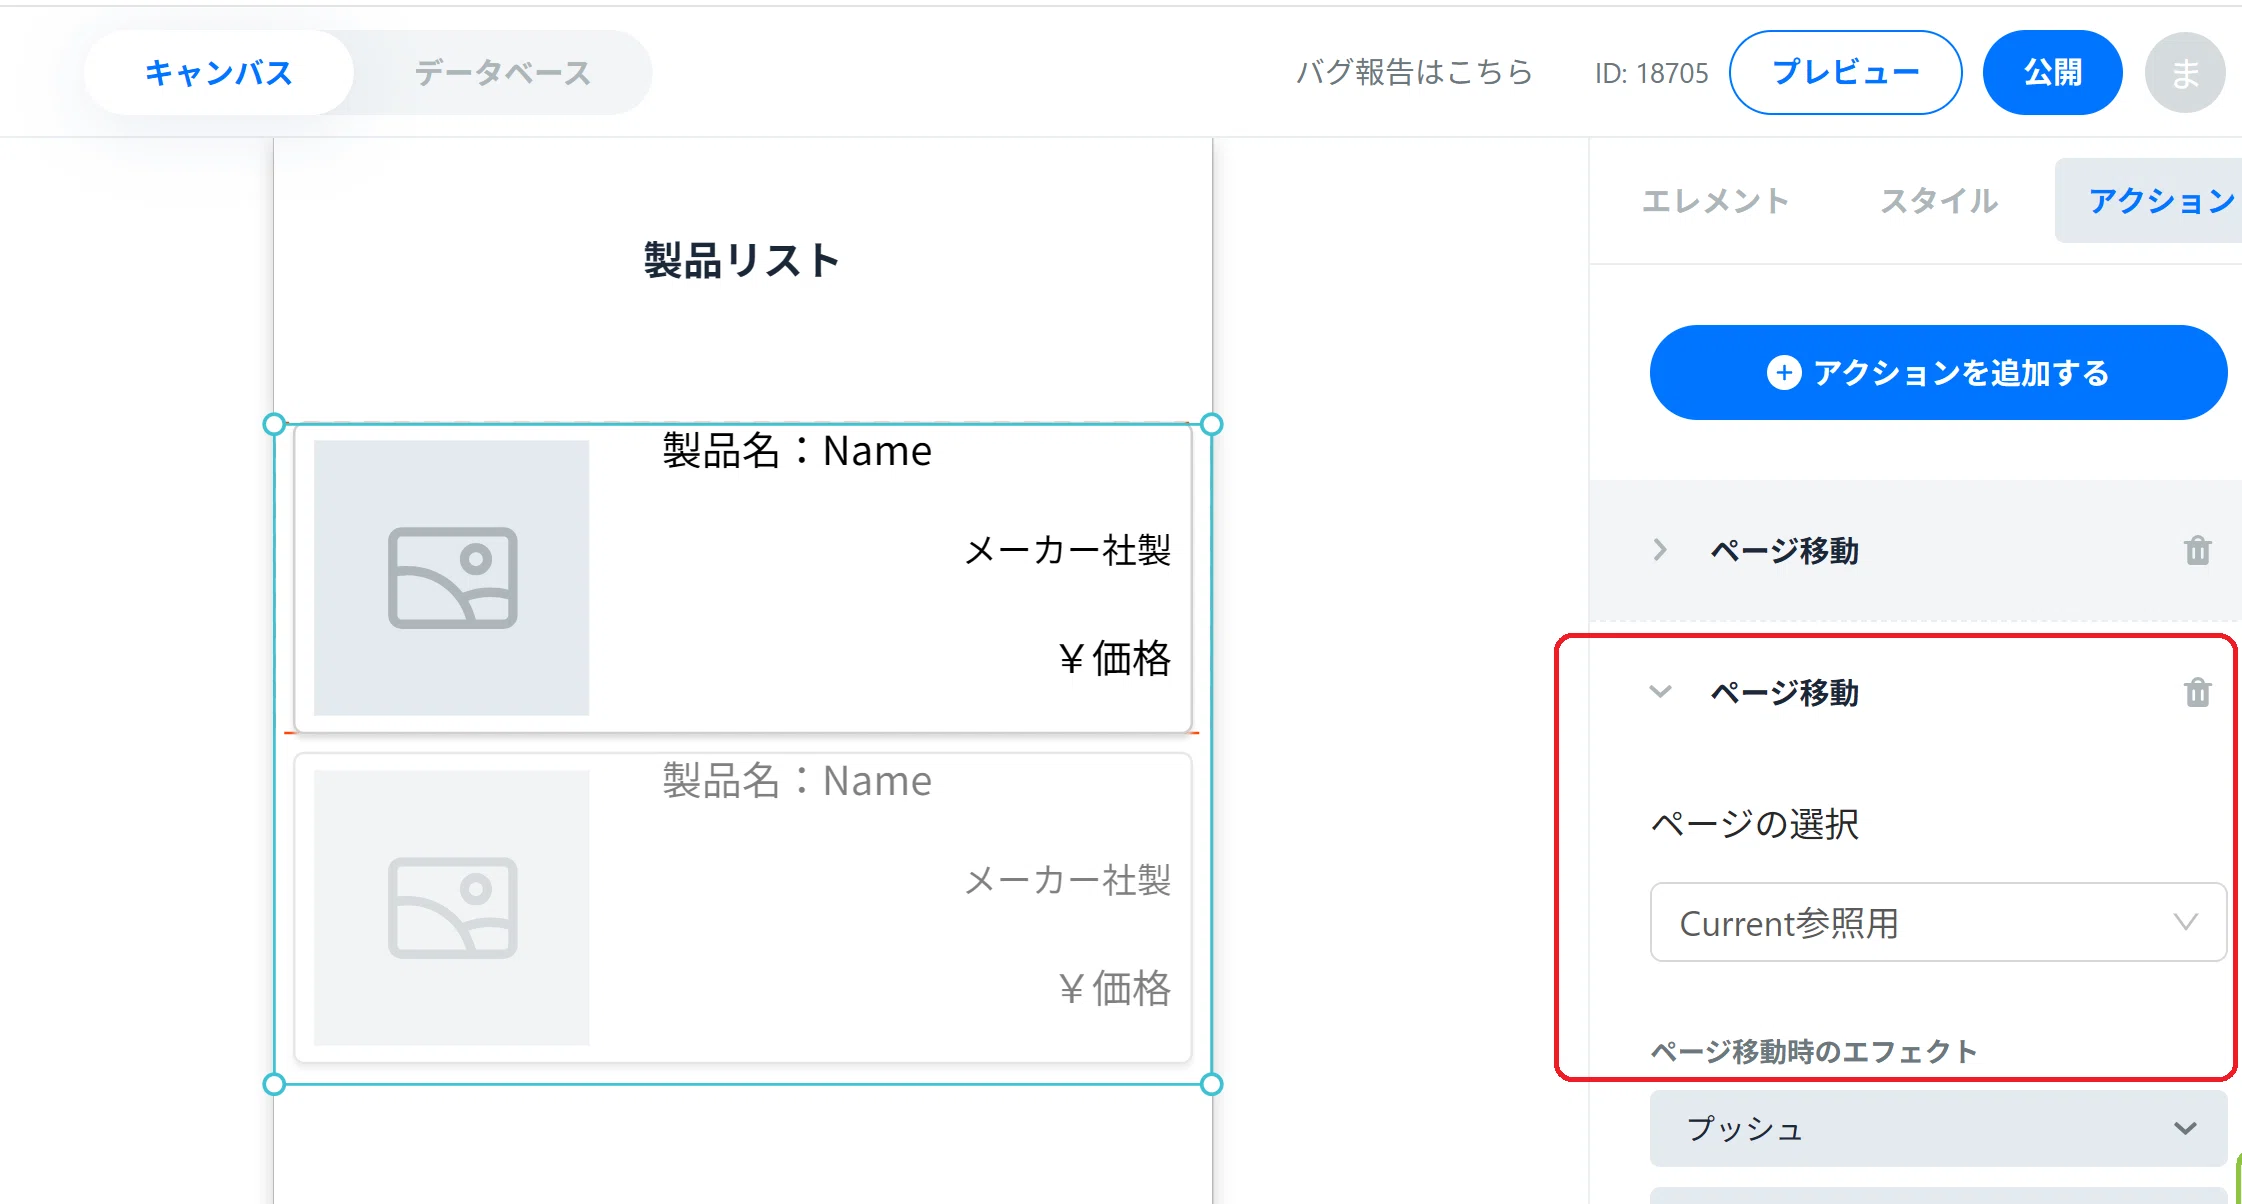
Task: Click the top-left selection resize handle
Action: coord(274,424)
